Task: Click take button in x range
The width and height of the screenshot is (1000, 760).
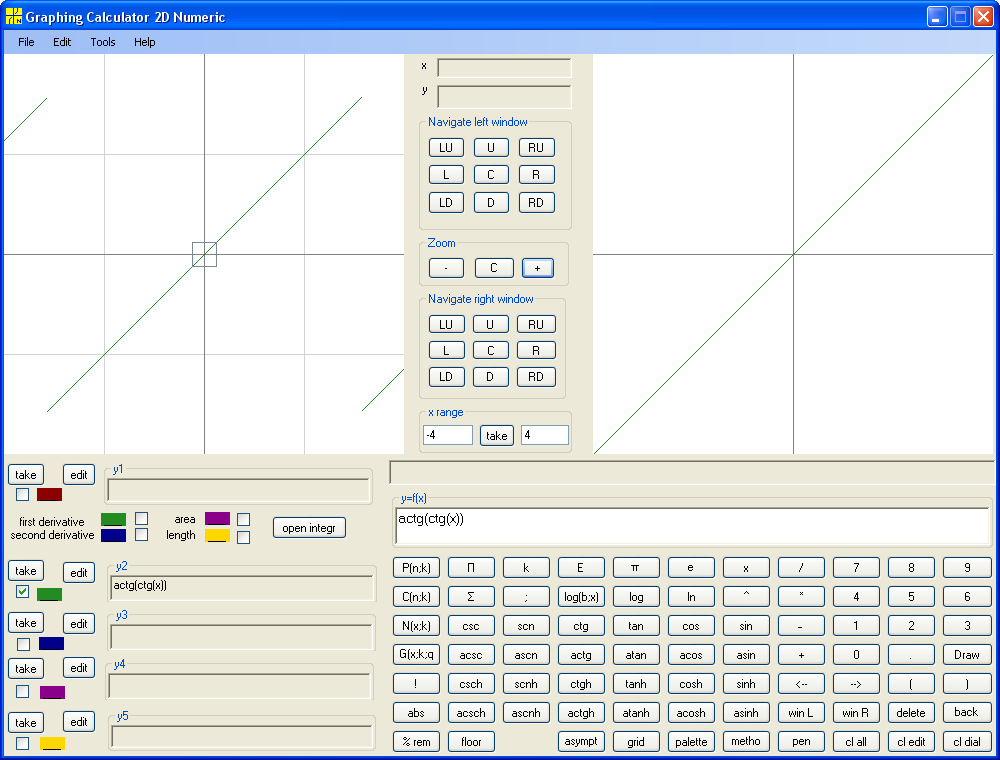Action: point(497,436)
